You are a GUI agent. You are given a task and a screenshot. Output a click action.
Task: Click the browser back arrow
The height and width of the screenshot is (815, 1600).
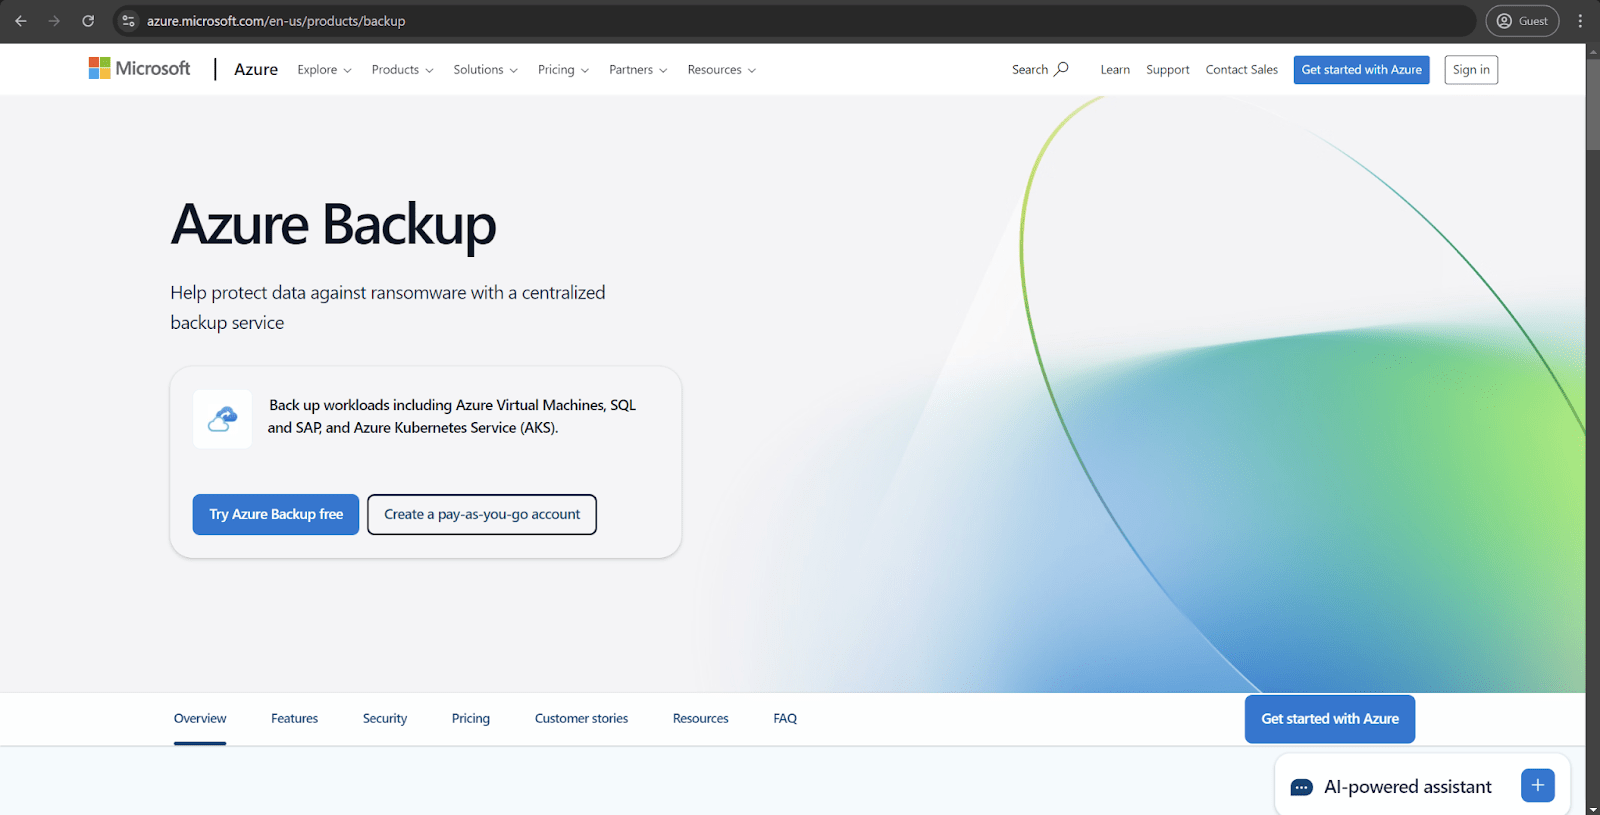[21, 21]
